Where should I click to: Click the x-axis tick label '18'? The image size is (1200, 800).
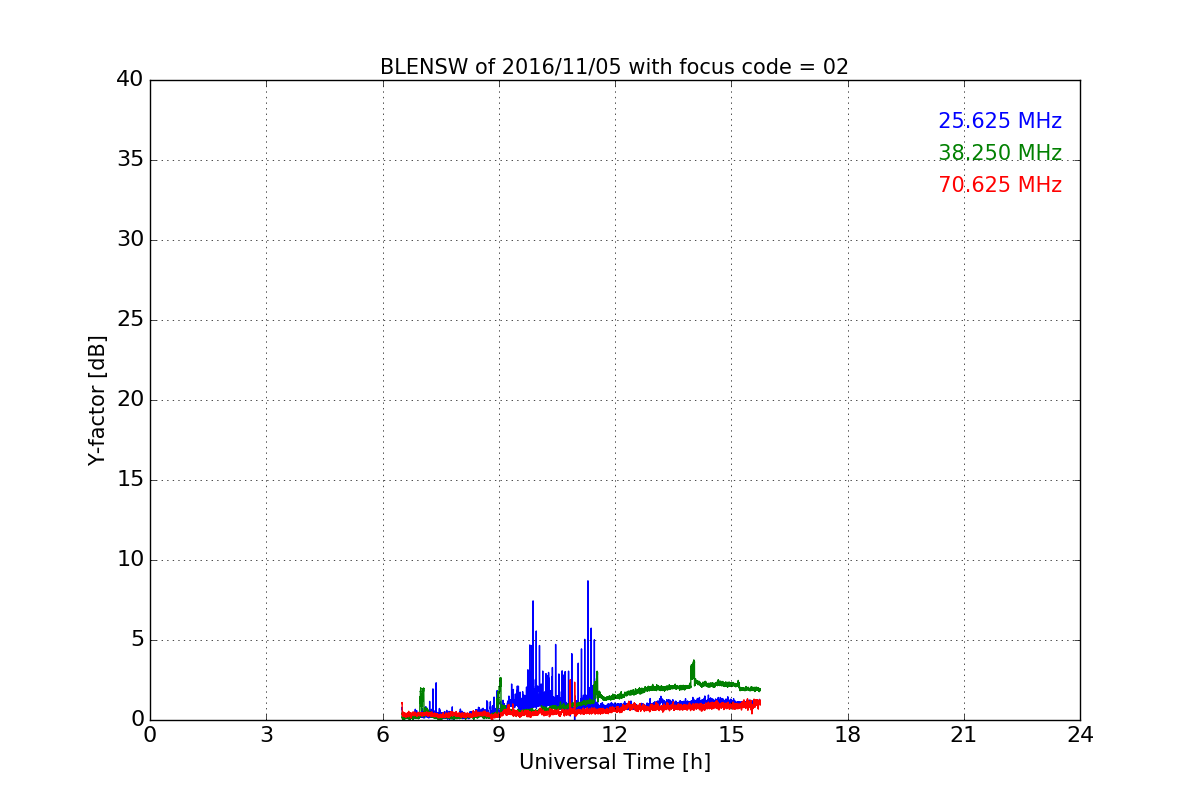click(848, 734)
